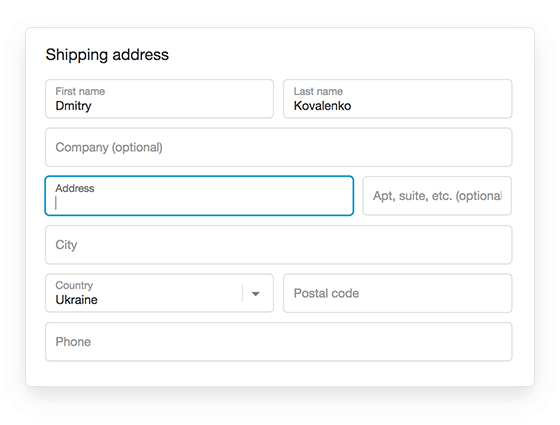Click the name Dmitry in the form

pyautogui.click(x=74, y=106)
